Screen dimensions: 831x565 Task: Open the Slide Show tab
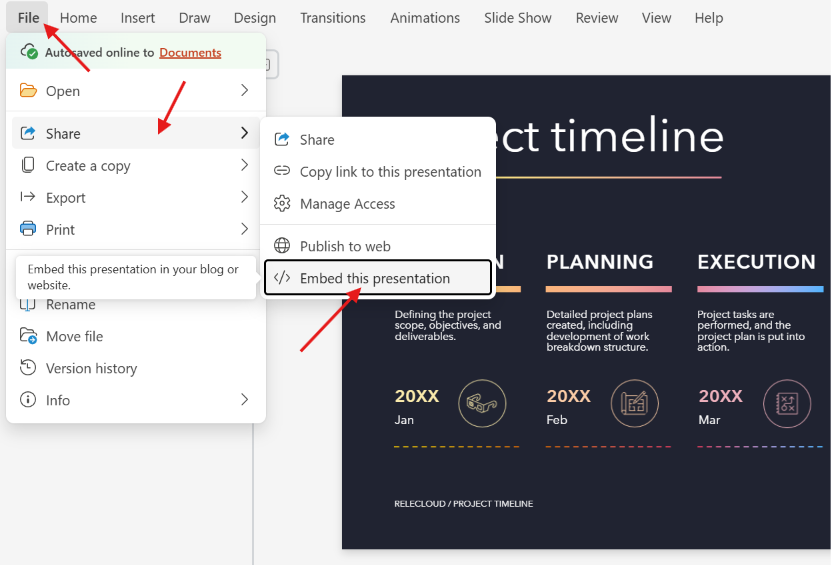pyautogui.click(x=518, y=18)
